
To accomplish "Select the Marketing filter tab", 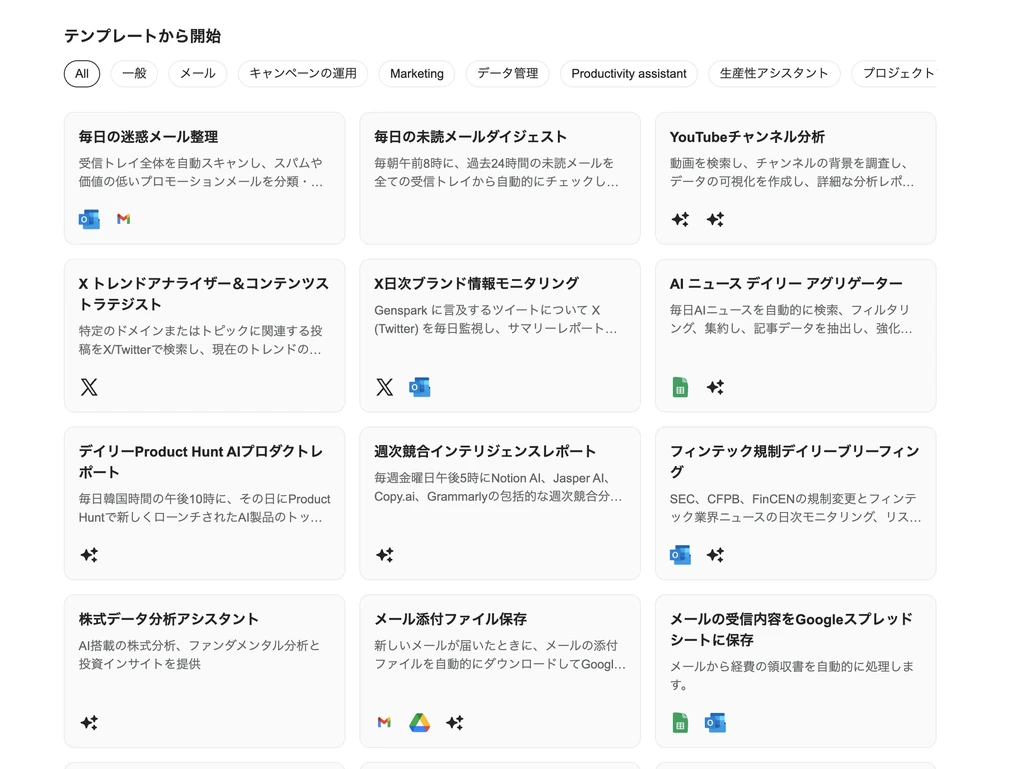I will [416, 73].
